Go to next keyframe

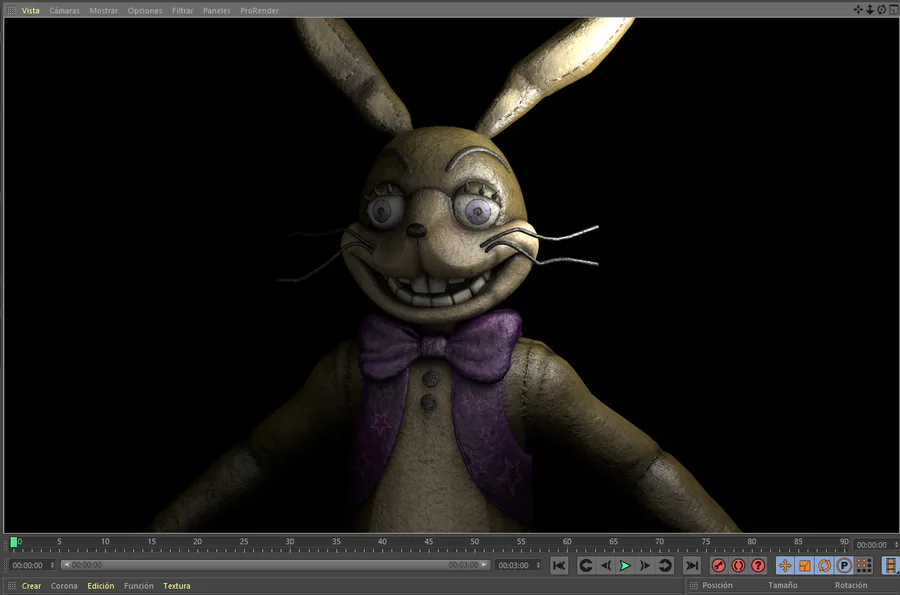665,566
